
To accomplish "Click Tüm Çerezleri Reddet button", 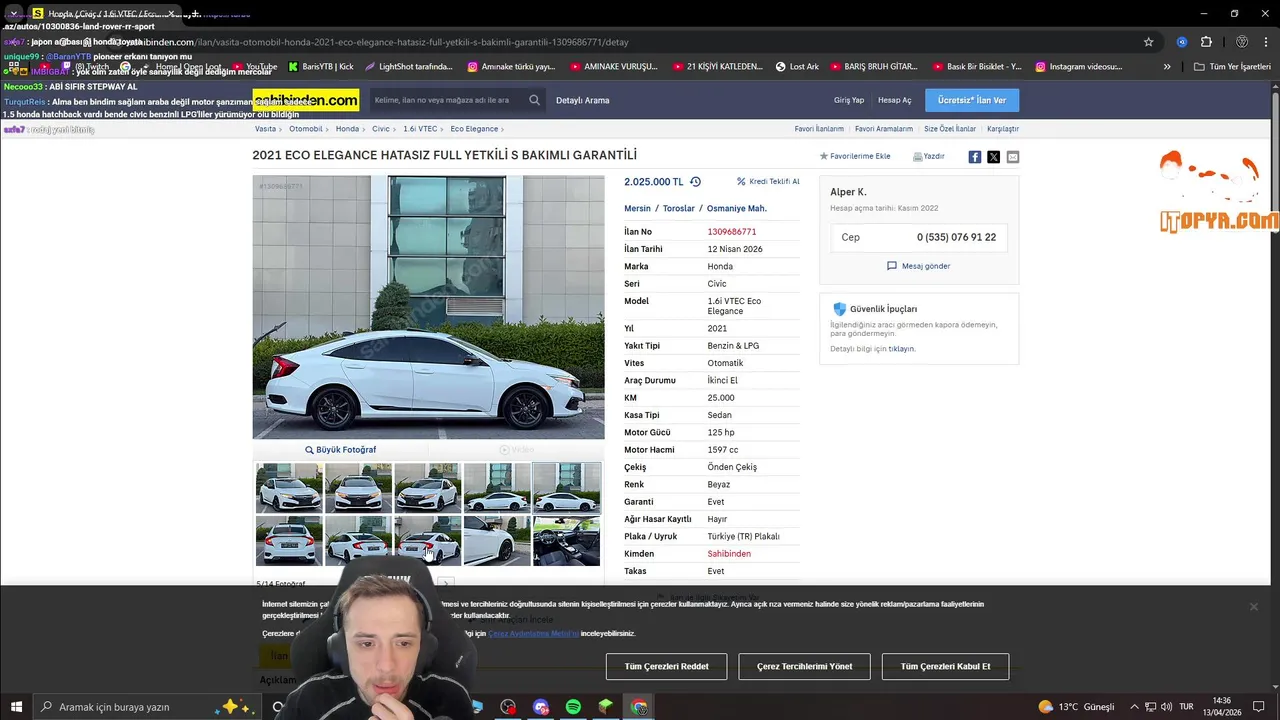I will pos(666,666).
